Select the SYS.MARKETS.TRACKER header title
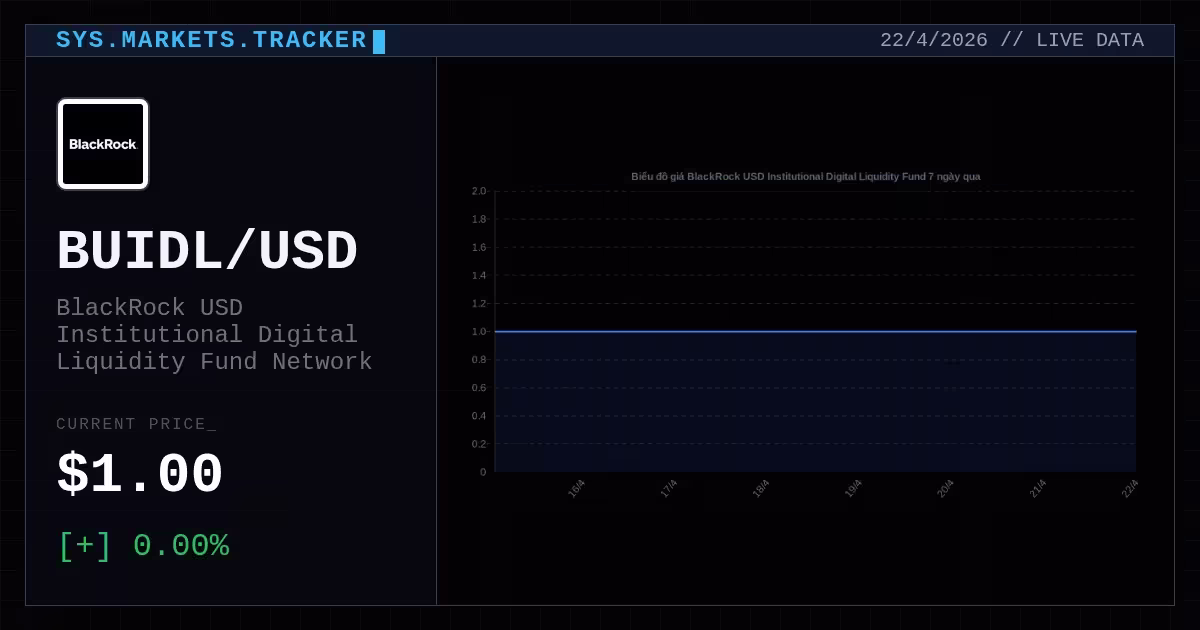Screen dimensions: 1200x630 click(211, 40)
